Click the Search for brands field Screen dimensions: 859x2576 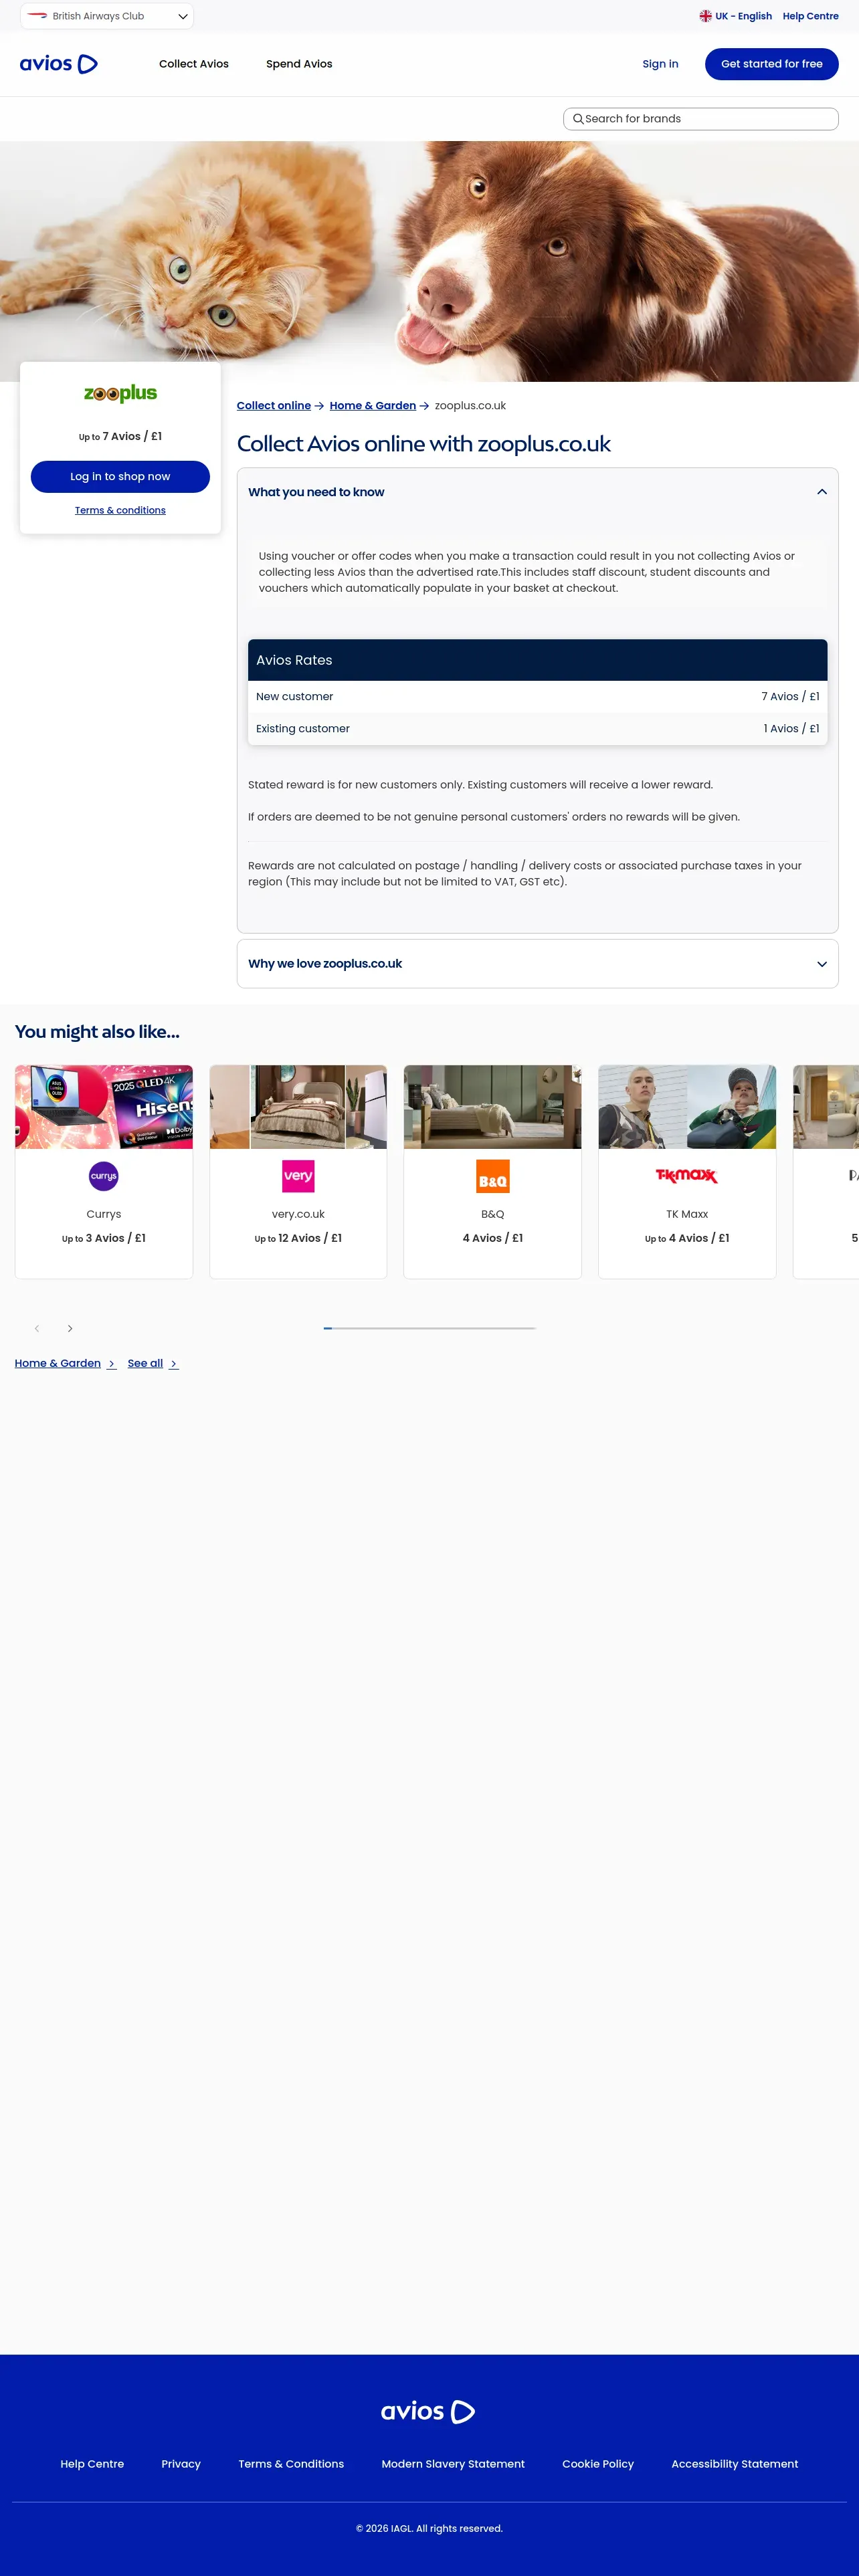[701, 119]
